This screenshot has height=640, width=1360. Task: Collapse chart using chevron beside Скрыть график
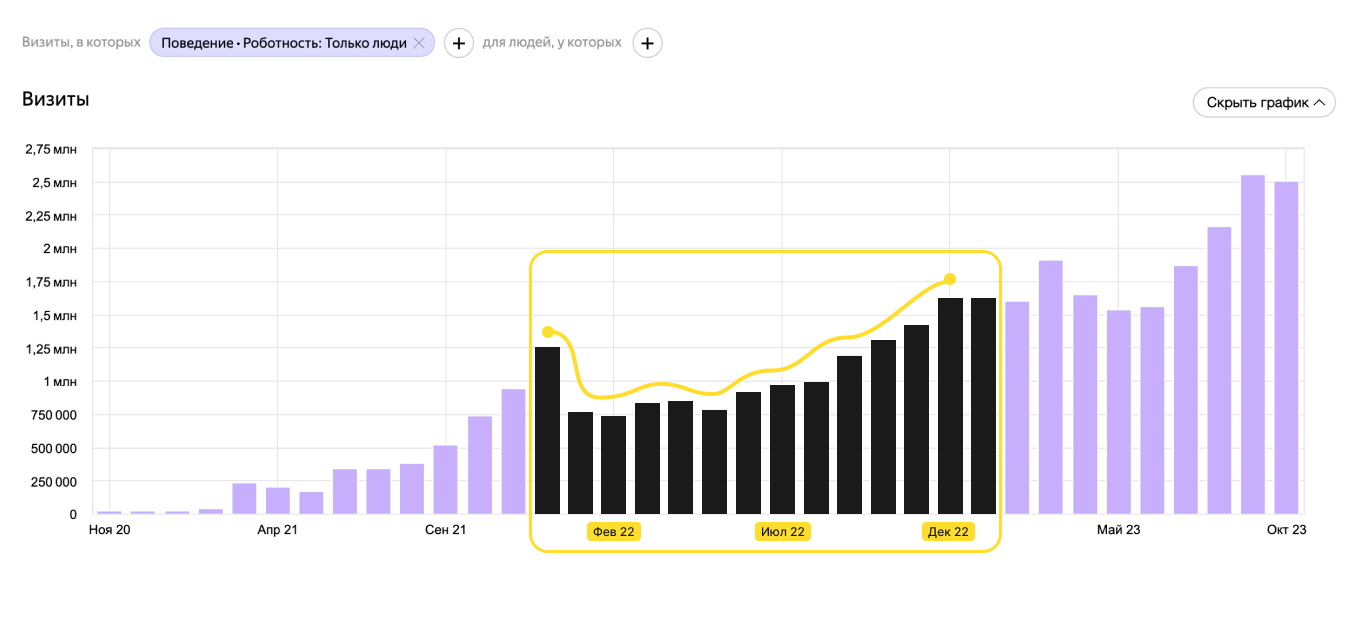pos(1320,102)
